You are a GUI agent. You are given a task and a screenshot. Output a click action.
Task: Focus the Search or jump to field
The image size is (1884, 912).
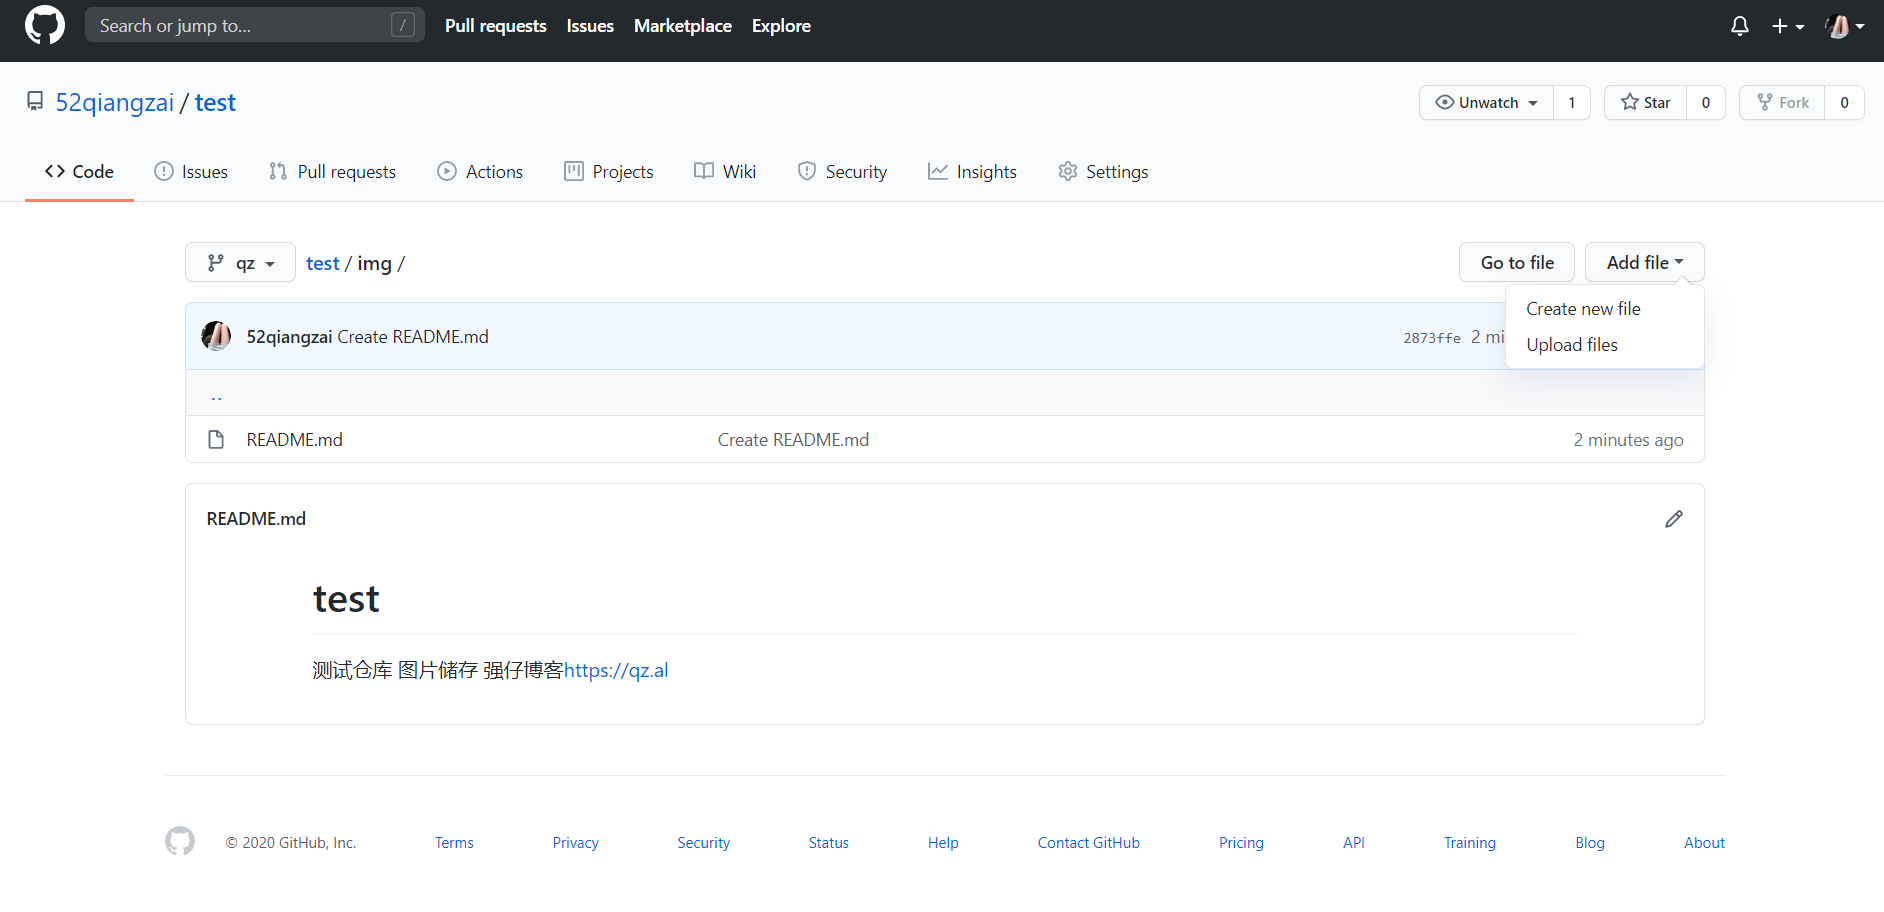tap(240, 26)
